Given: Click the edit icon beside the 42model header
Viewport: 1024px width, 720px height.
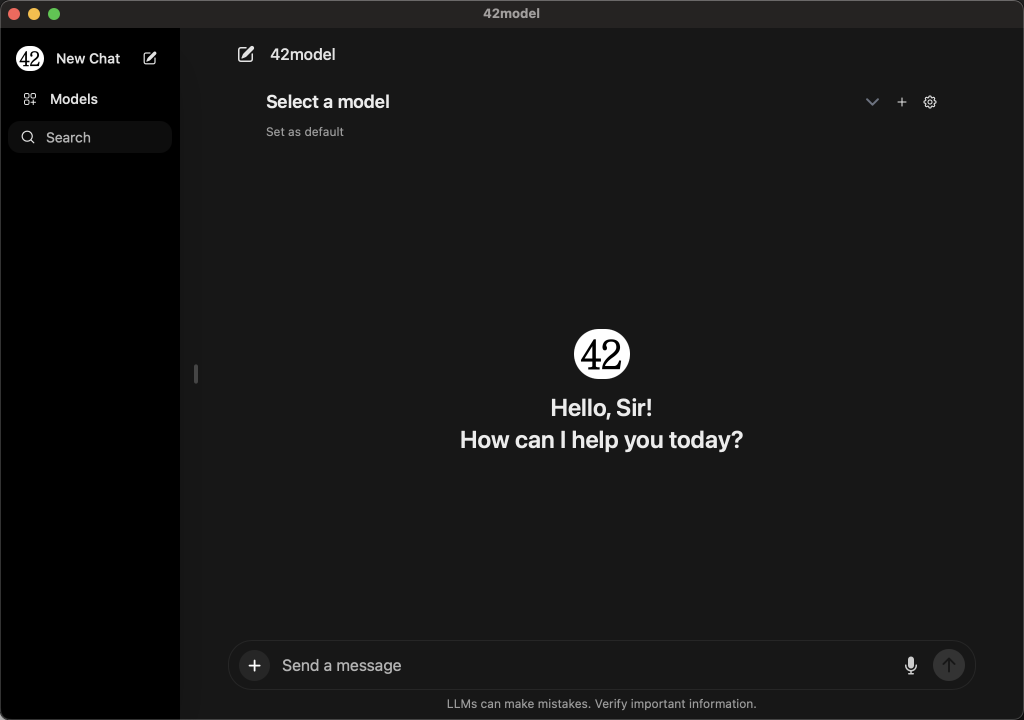Looking at the screenshot, I should tap(246, 54).
